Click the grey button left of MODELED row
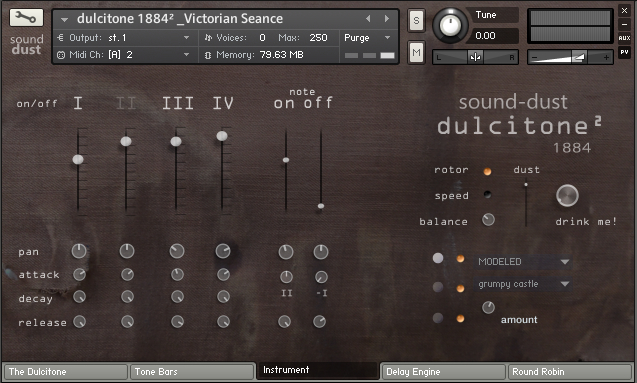The image size is (637, 383). (438, 258)
